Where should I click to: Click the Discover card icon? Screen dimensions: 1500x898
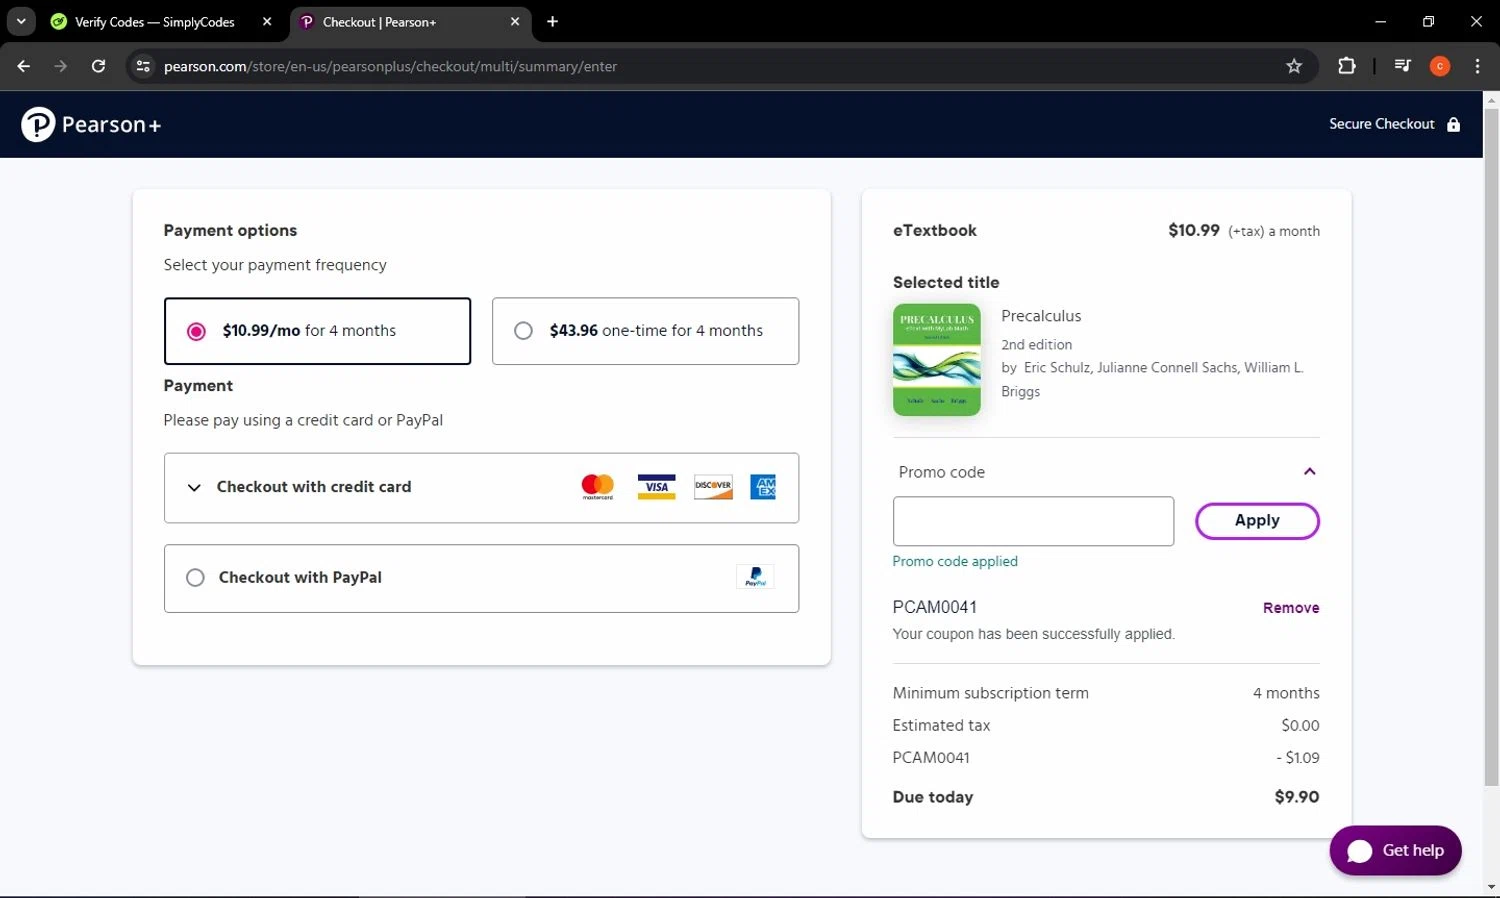point(713,487)
